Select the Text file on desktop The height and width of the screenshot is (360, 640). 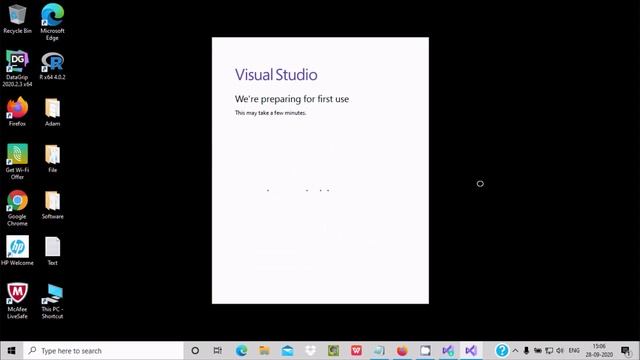52,251
